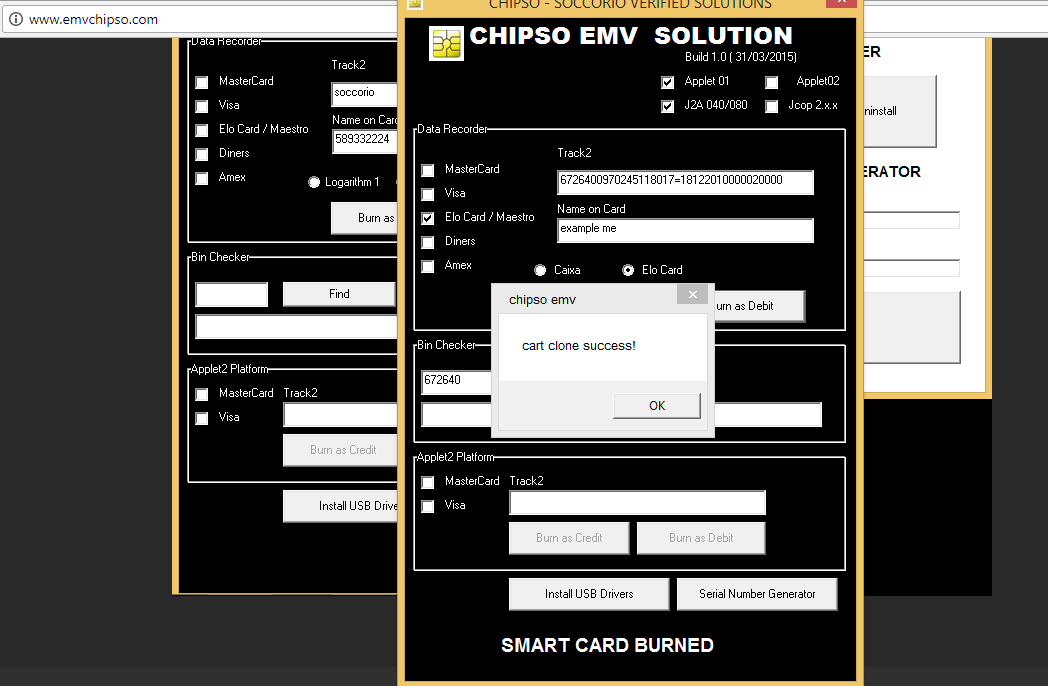Check Amex in the back window
The width and height of the screenshot is (1048, 686).
[202, 179]
